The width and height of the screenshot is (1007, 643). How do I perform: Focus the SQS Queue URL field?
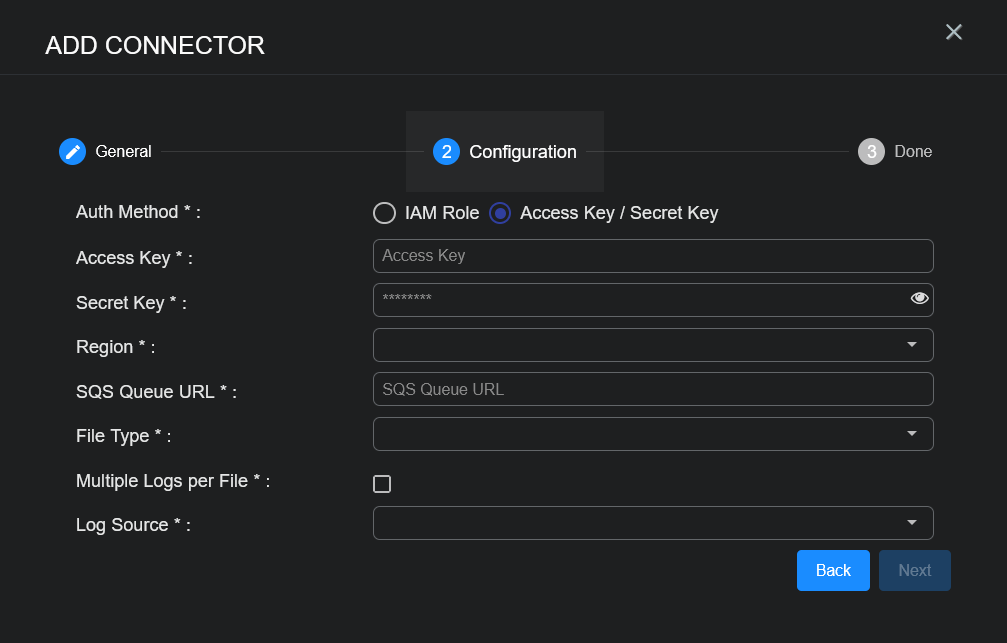(x=652, y=389)
